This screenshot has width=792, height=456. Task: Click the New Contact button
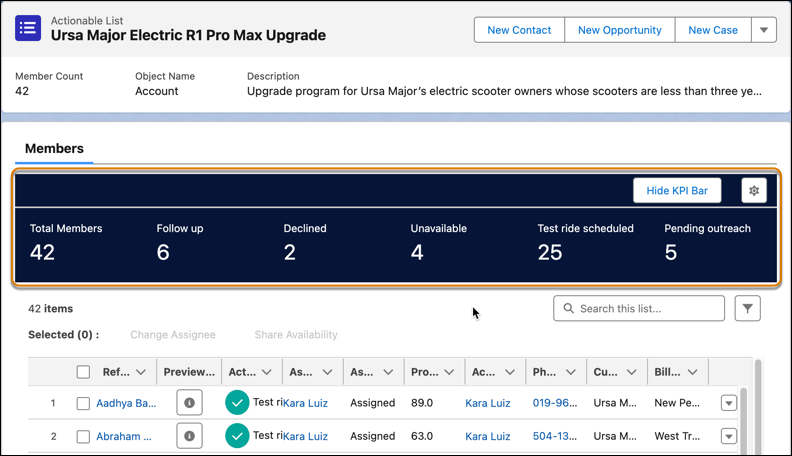tap(519, 30)
